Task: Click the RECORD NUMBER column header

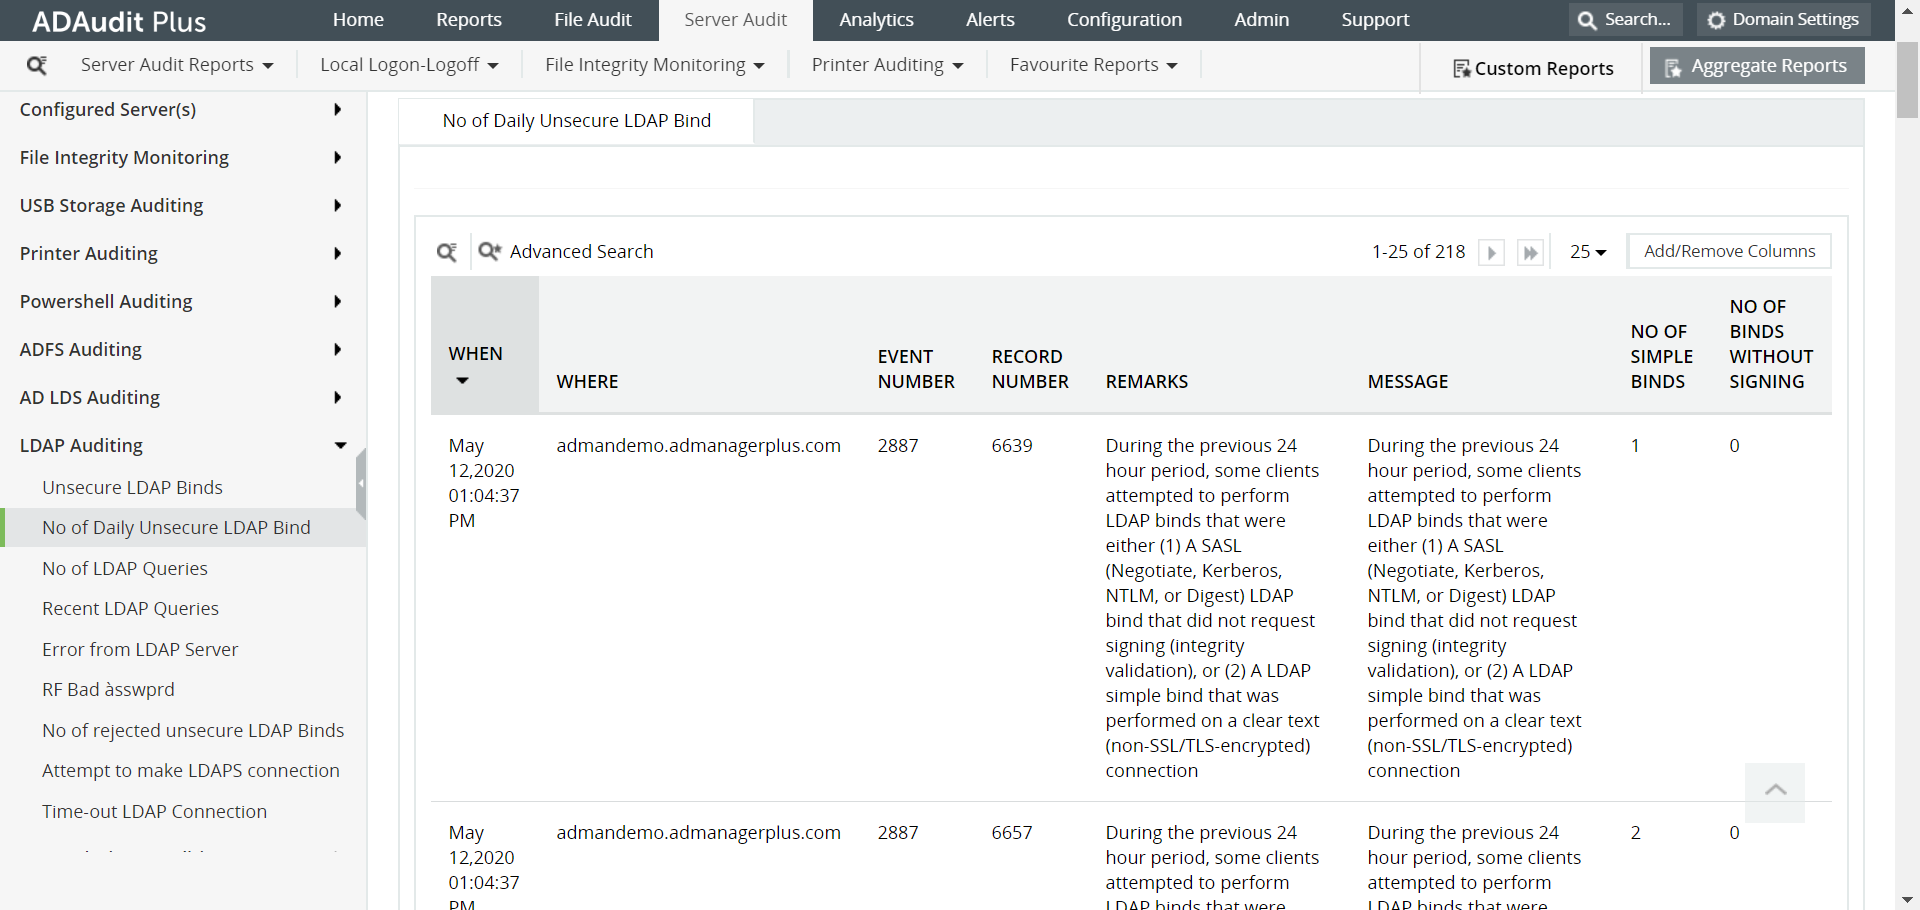Action: click(1030, 369)
